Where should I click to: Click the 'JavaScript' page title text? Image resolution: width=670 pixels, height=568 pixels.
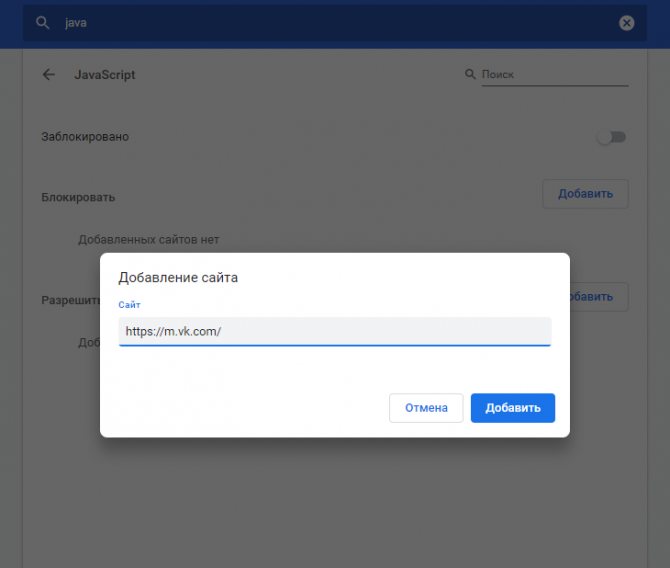click(105, 75)
